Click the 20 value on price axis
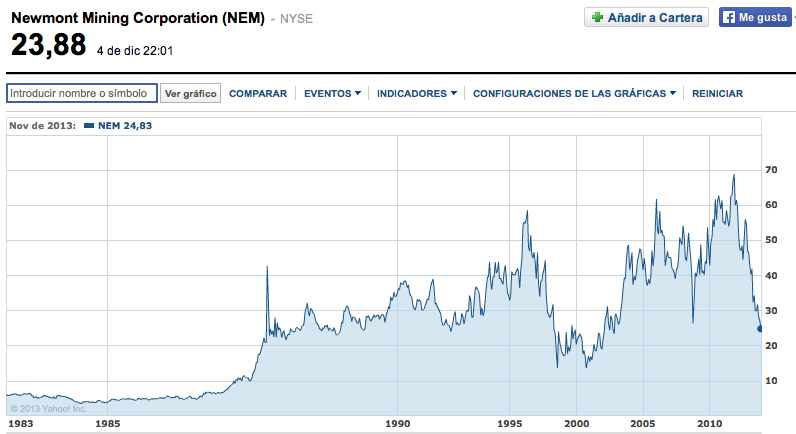Screen dimensions: 796x434 (771, 346)
